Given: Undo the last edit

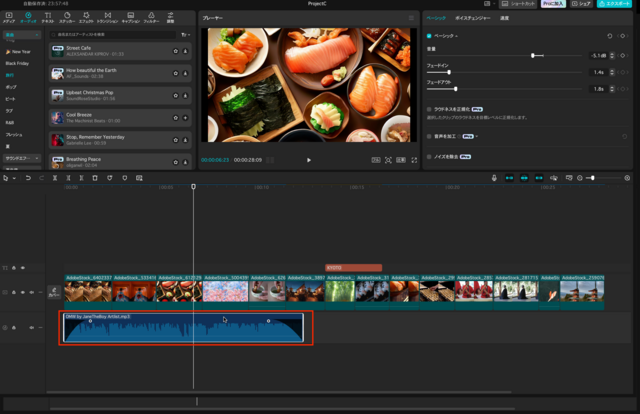Looking at the screenshot, I should click(28, 178).
